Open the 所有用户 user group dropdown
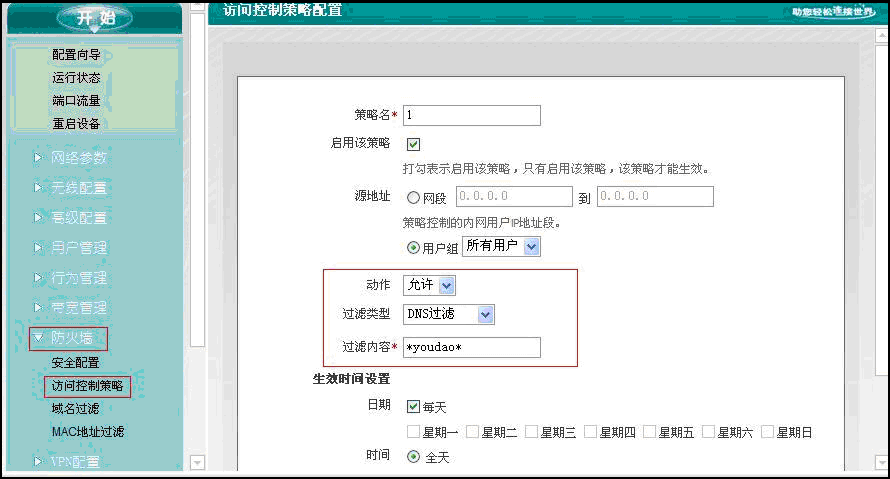Screen dimensions: 890x479 [x=501, y=246]
